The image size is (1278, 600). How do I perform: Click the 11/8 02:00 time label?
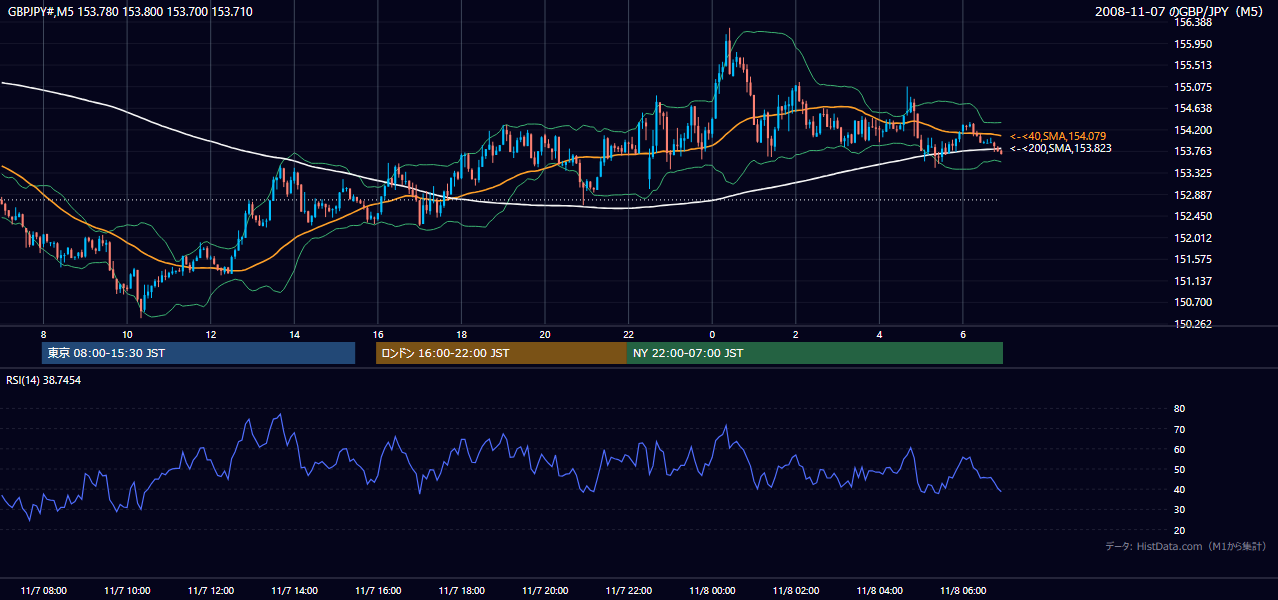point(795,591)
